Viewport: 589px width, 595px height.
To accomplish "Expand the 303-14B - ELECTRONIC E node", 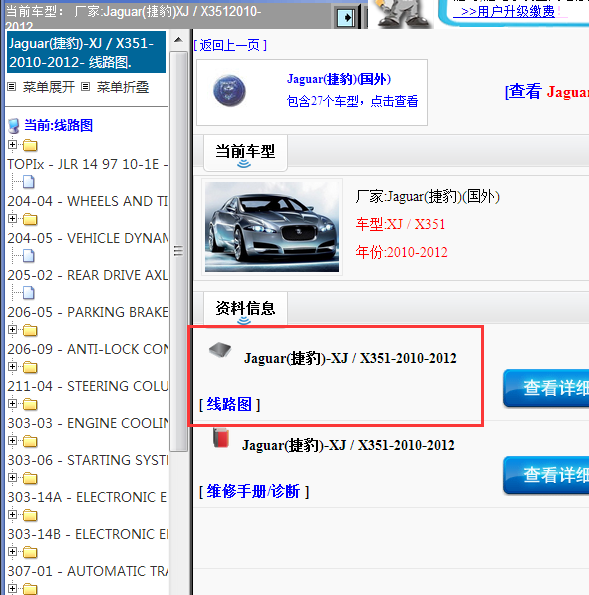I will [x=12, y=515].
